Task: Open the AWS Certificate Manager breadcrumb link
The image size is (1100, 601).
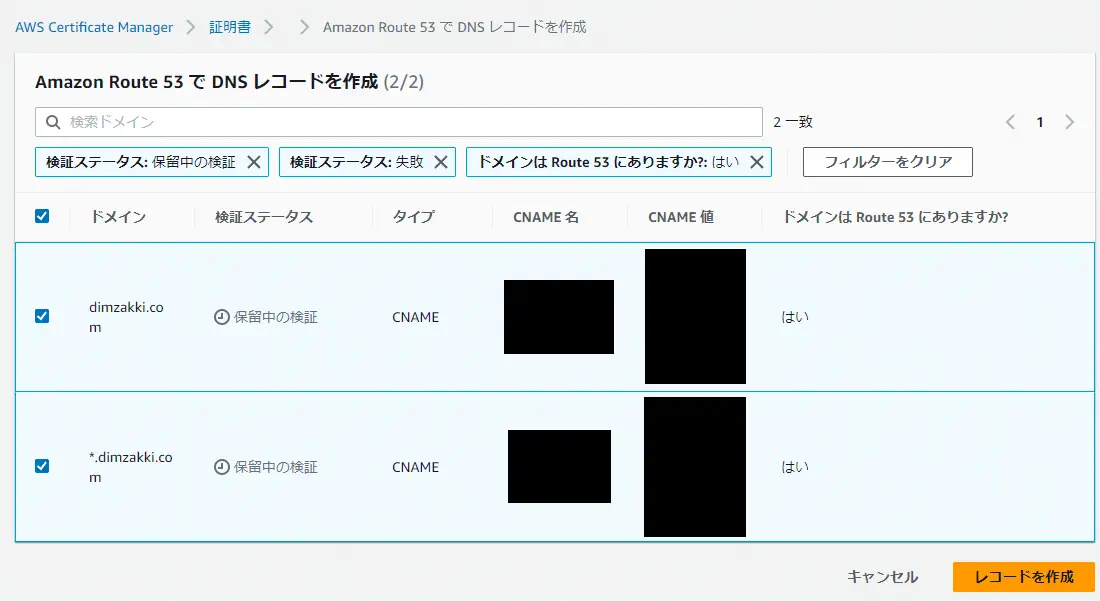Action: (95, 28)
